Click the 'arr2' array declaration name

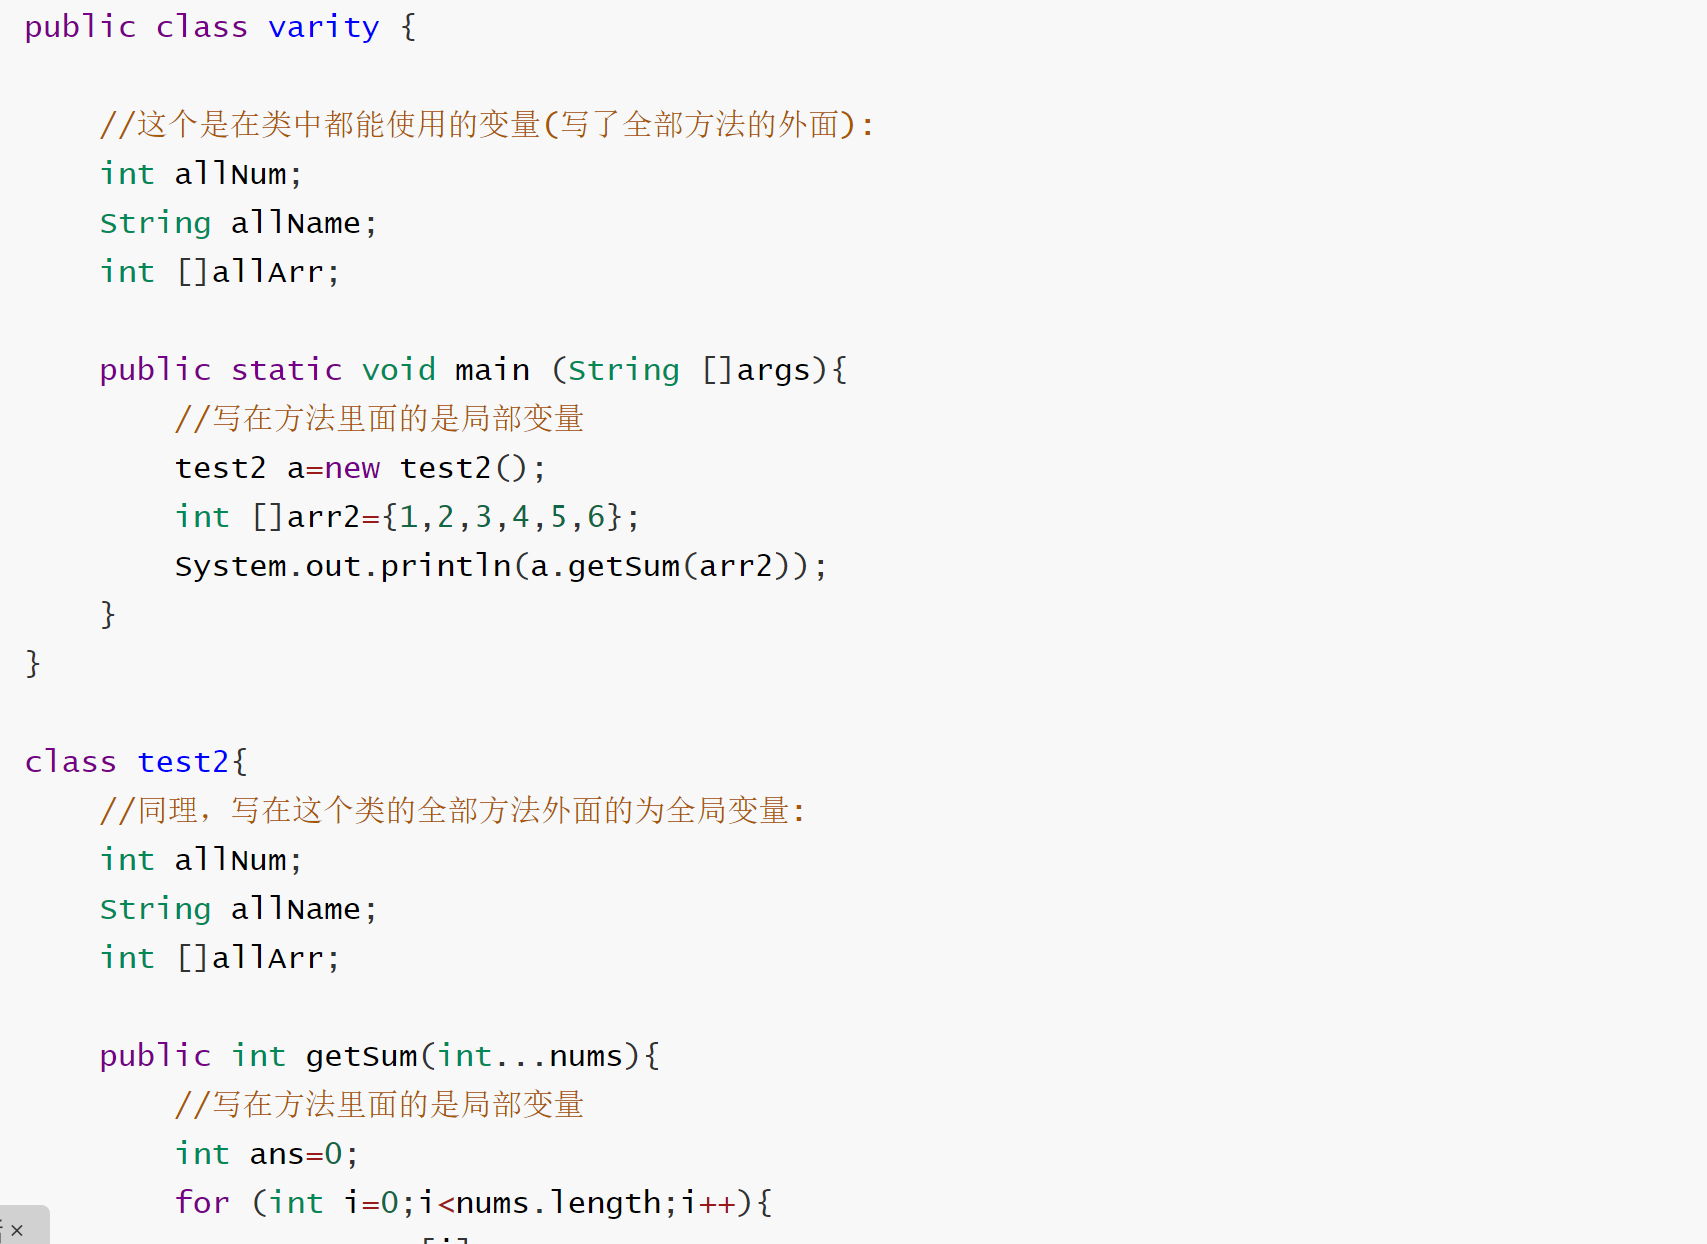pyautogui.click(x=322, y=517)
